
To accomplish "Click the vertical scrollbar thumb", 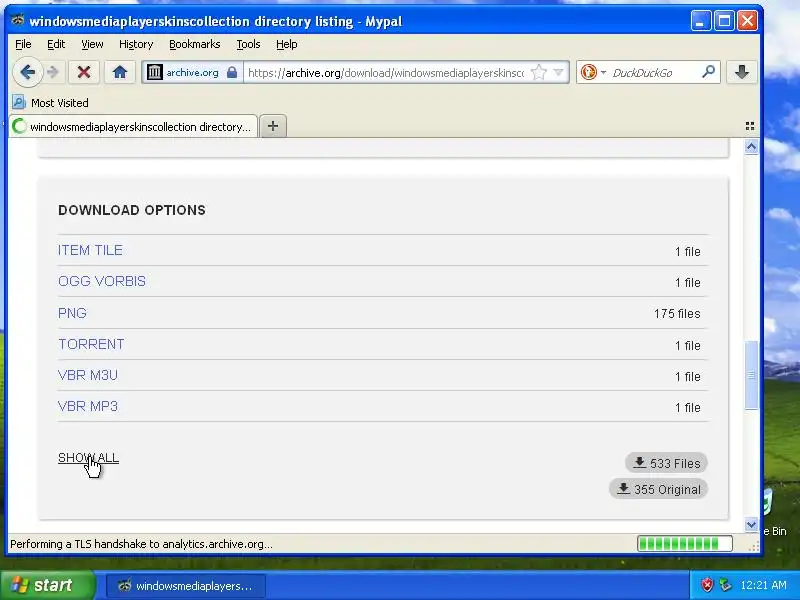I will click(751, 375).
